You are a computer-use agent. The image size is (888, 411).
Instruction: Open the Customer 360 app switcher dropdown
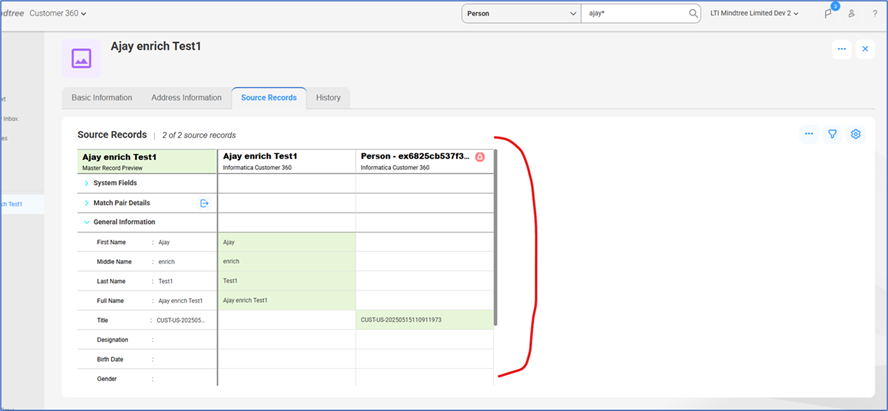(56, 13)
